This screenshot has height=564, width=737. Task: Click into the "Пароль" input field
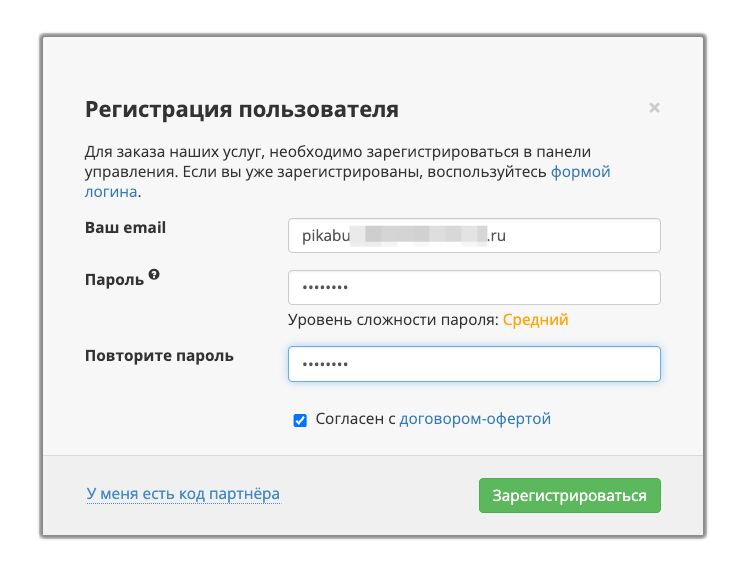tap(474, 287)
